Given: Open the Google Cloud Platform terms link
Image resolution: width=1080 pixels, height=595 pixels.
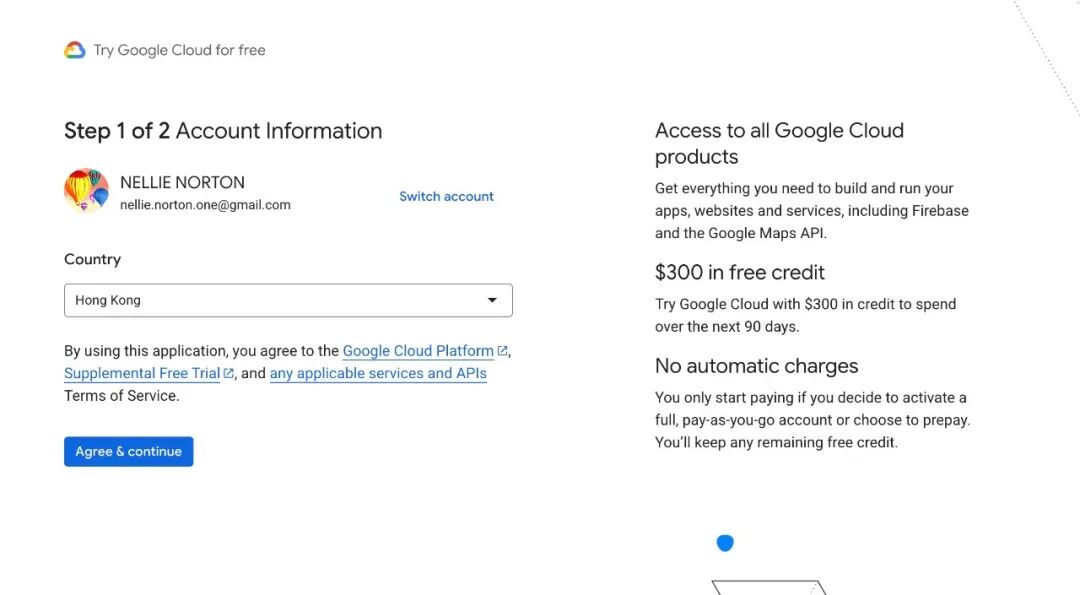Looking at the screenshot, I should pyautogui.click(x=418, y=351).
